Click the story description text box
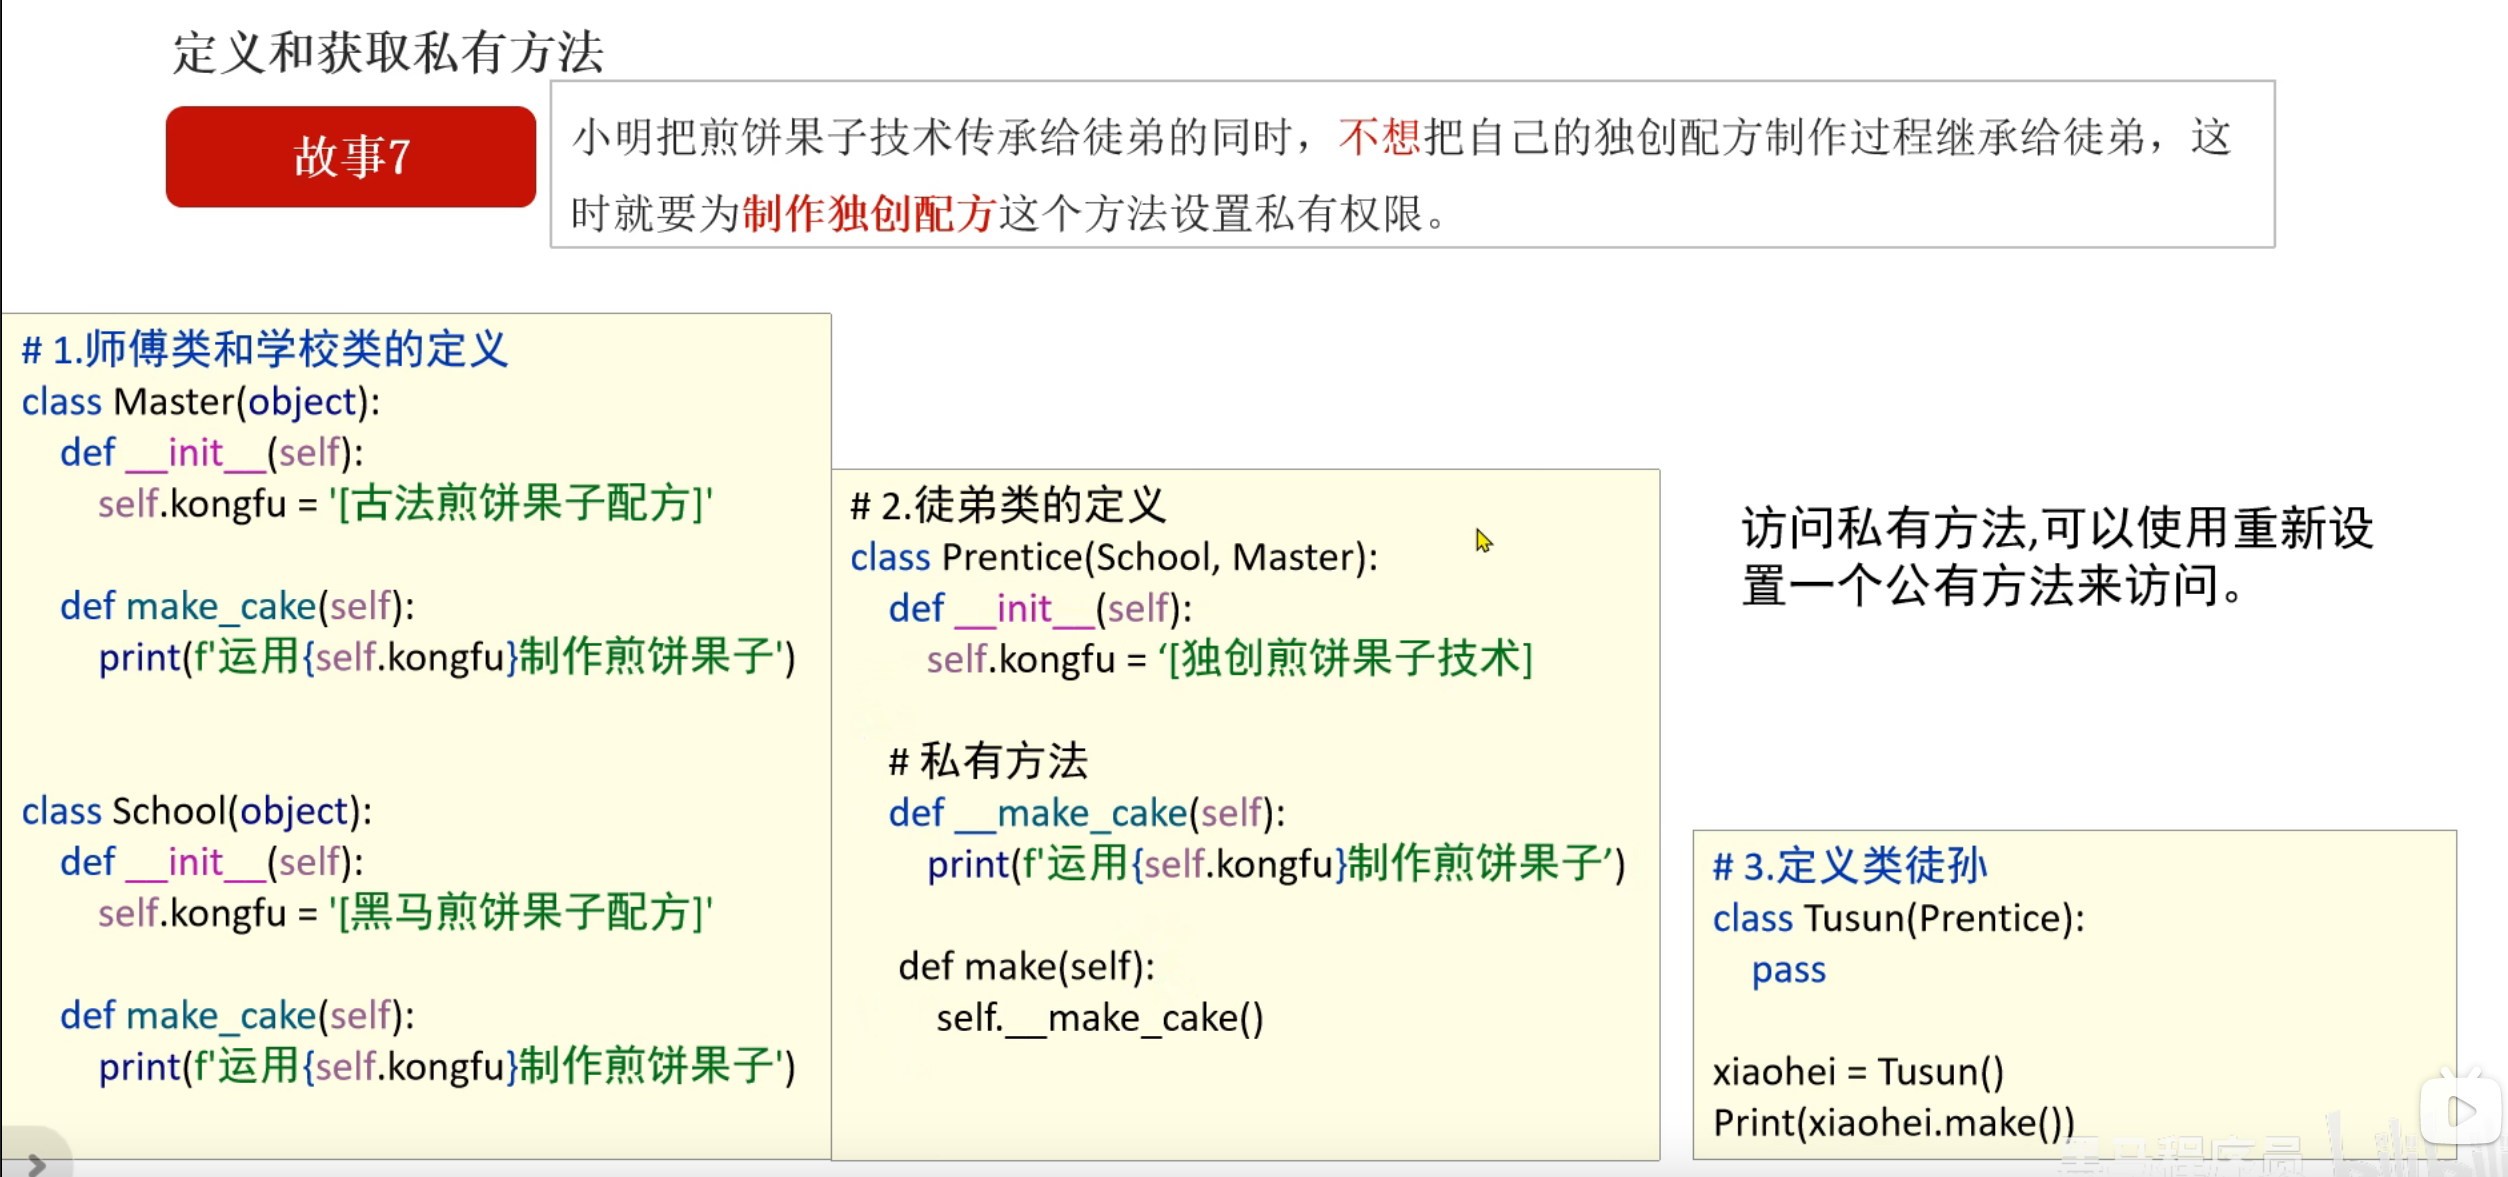The height and width of the screenshot is (1177, 2508). pyautogui.click(x=1411, y=165)
